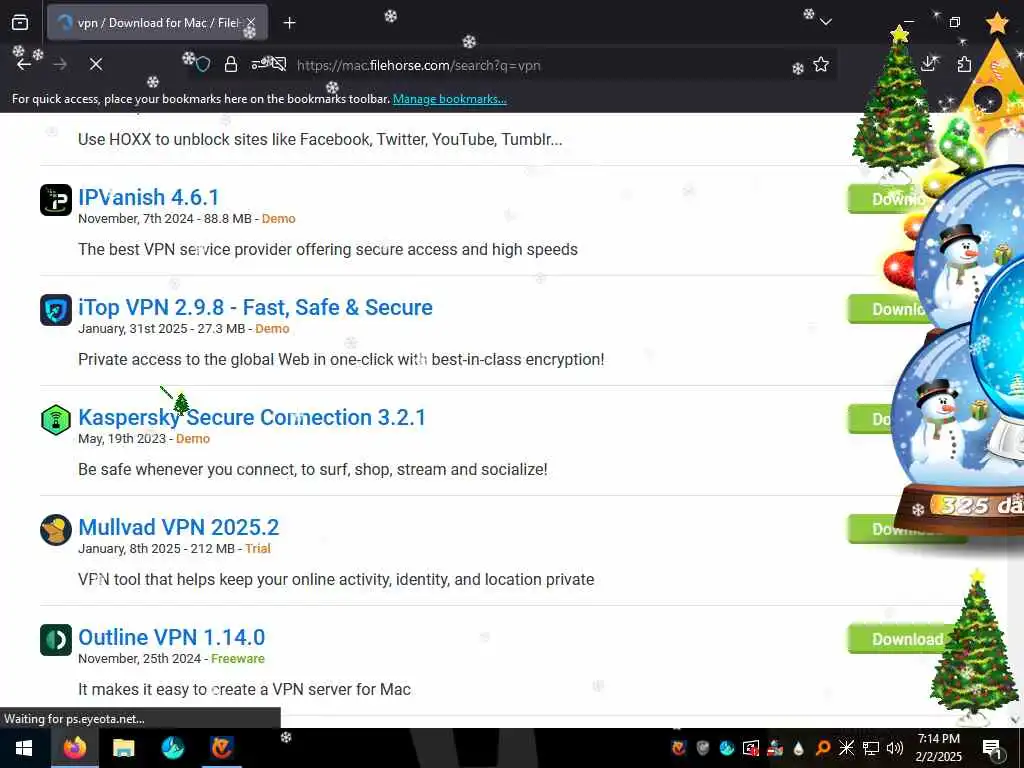1024x768 pixels.
Task: Open the Downloads panel icon
Action: 929,64
